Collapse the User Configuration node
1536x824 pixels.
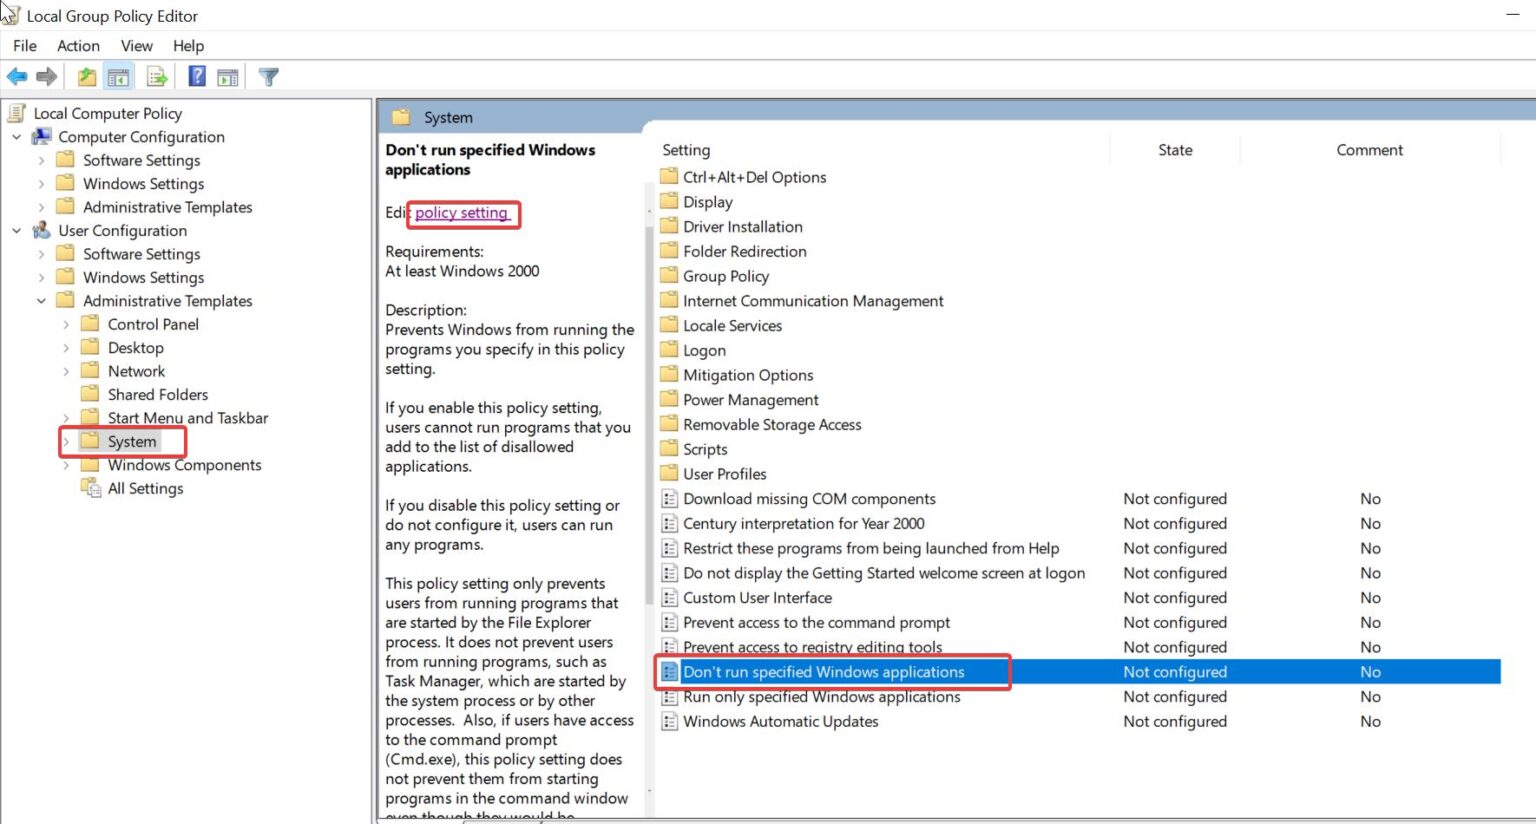16,230
